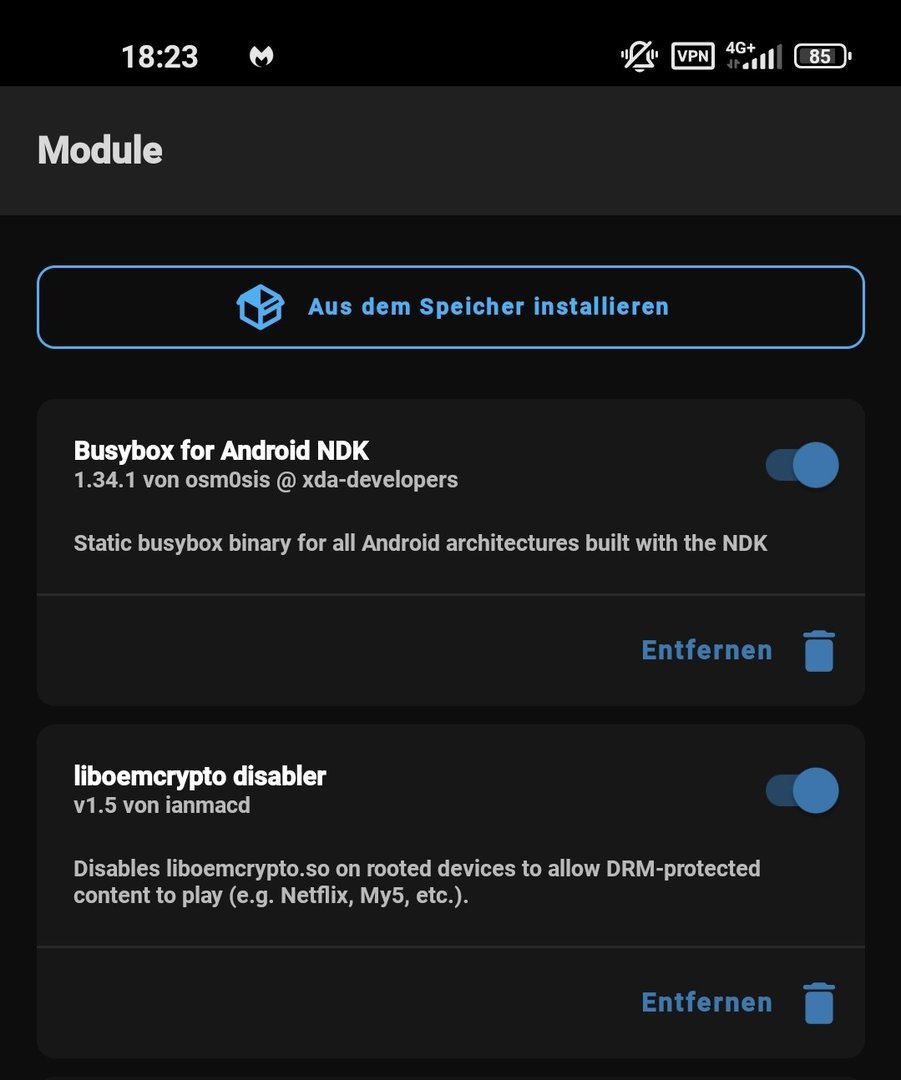
Task: Toggle off the liboemcrypto disabler module
Action: (803, 791)
